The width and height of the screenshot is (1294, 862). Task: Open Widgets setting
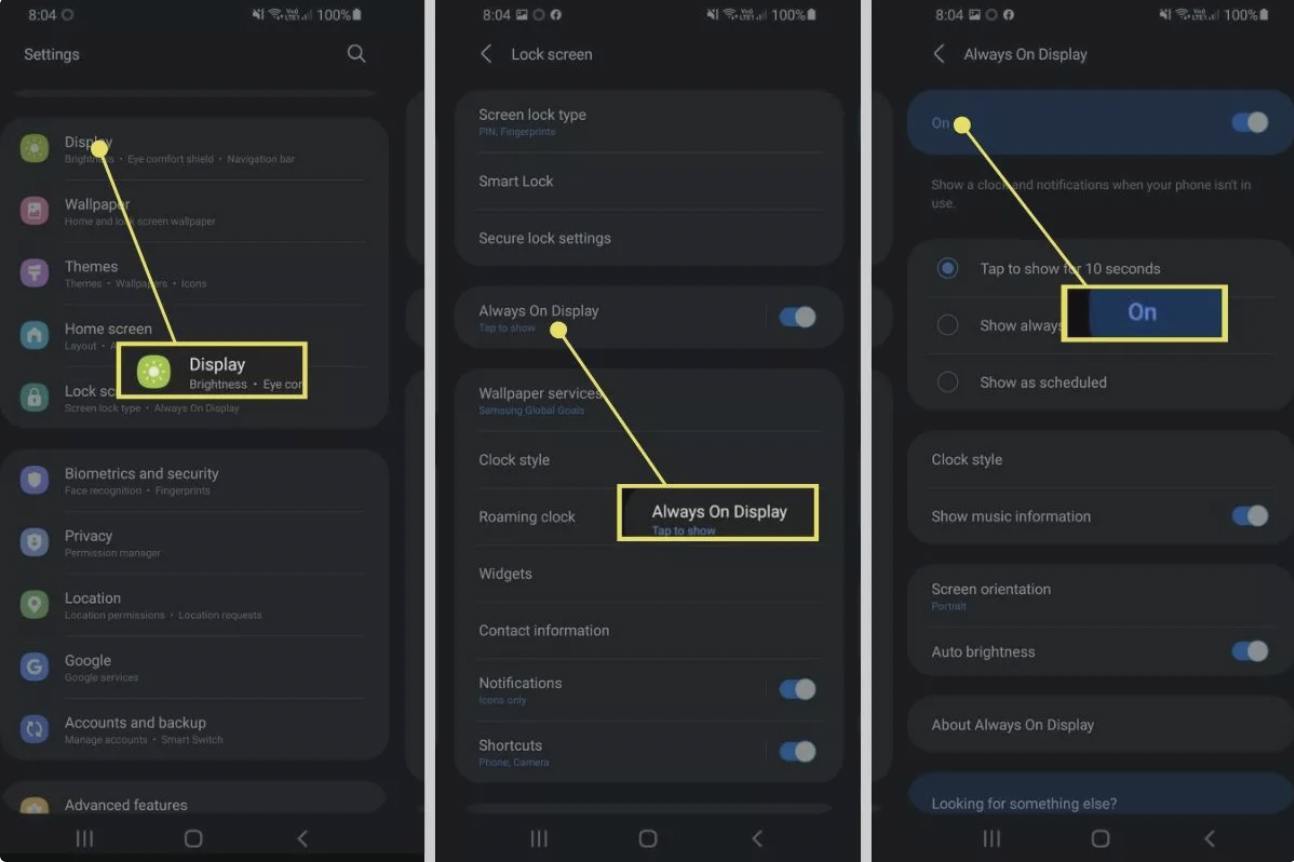648,574
